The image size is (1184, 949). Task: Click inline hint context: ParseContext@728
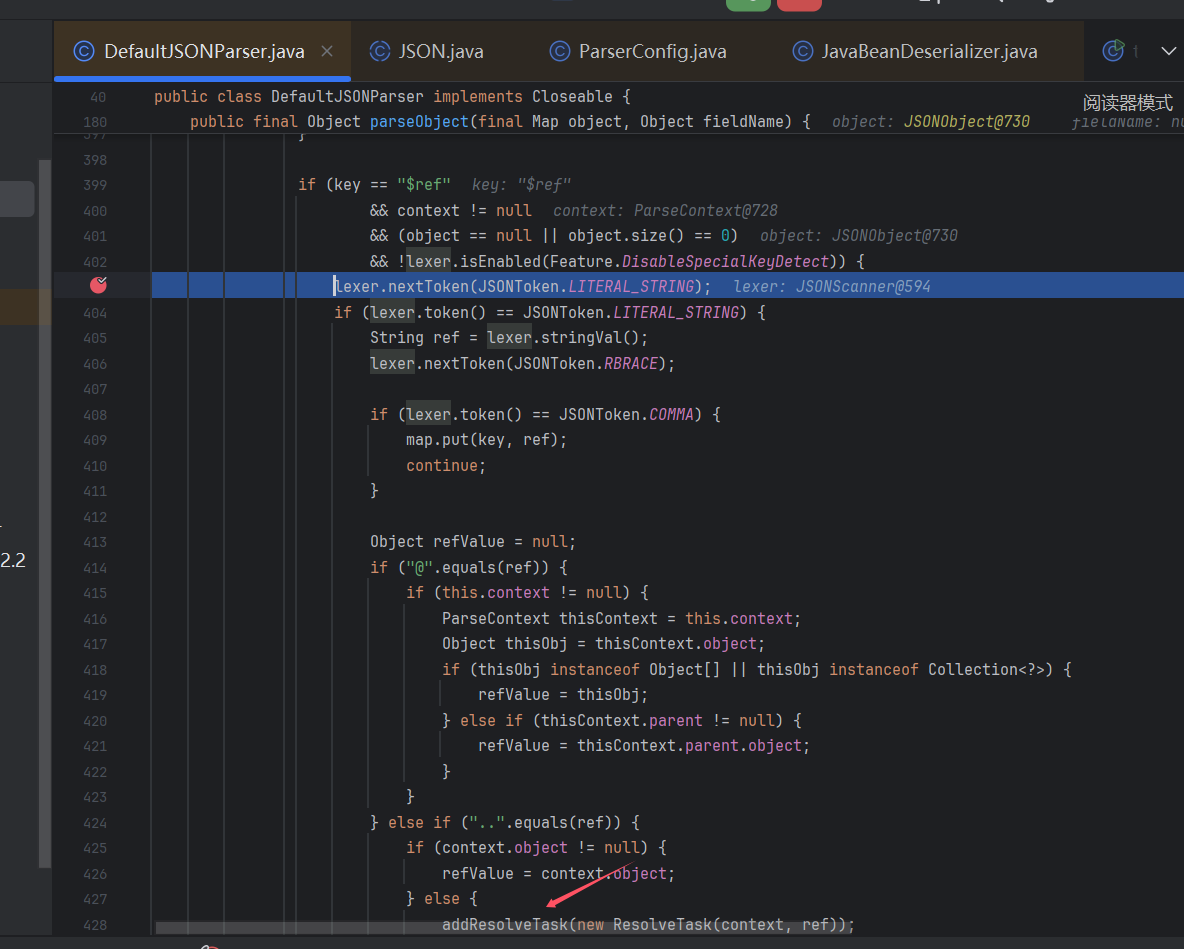tap(665, 210)
